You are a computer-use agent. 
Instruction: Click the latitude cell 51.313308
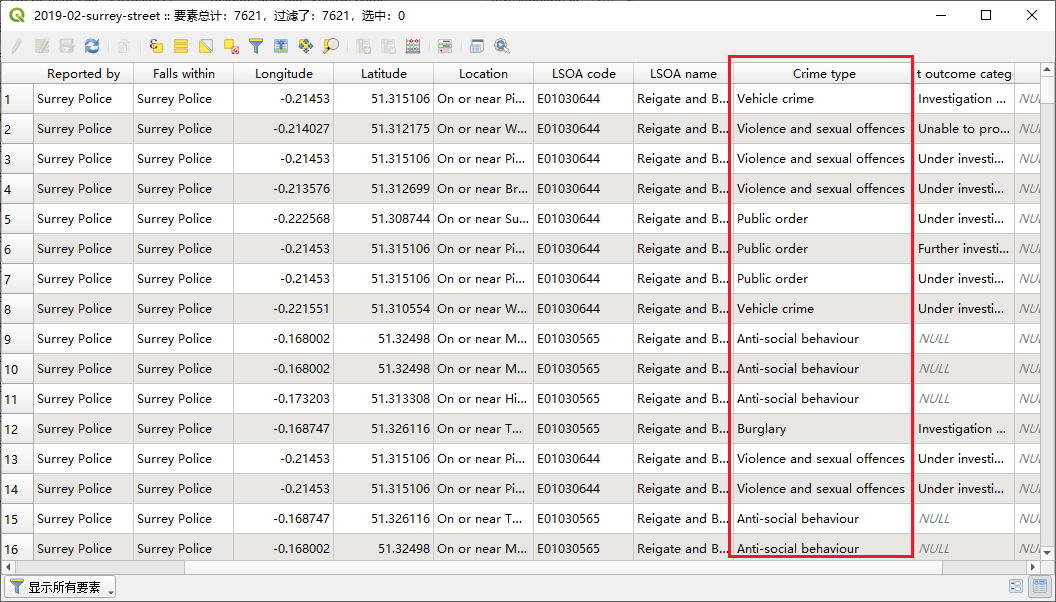tap(384, 399)
